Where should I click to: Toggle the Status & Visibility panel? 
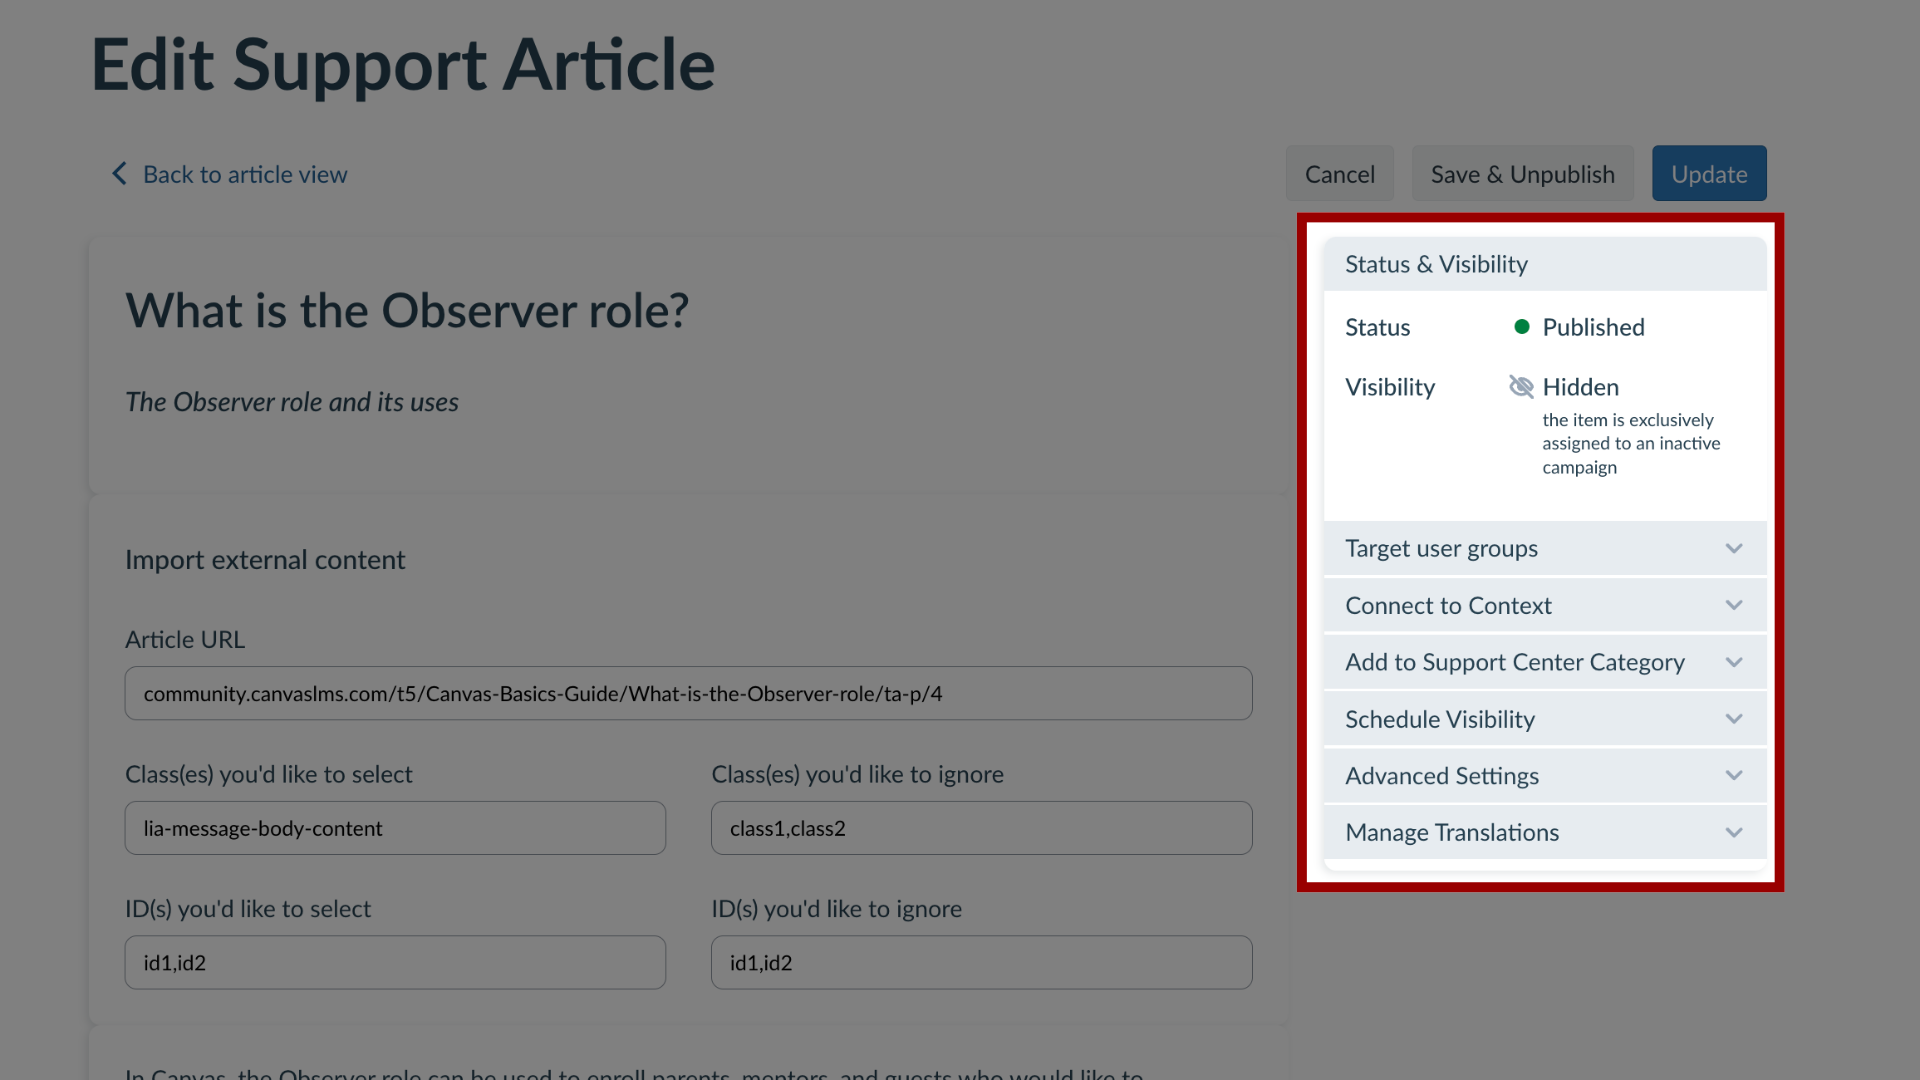click(1543, 262)
